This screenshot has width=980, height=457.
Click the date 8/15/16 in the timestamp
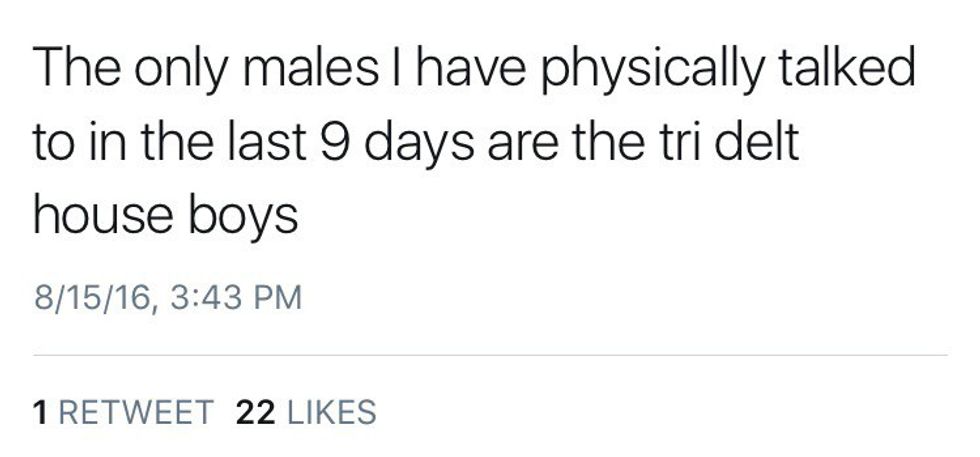[88, 297]
